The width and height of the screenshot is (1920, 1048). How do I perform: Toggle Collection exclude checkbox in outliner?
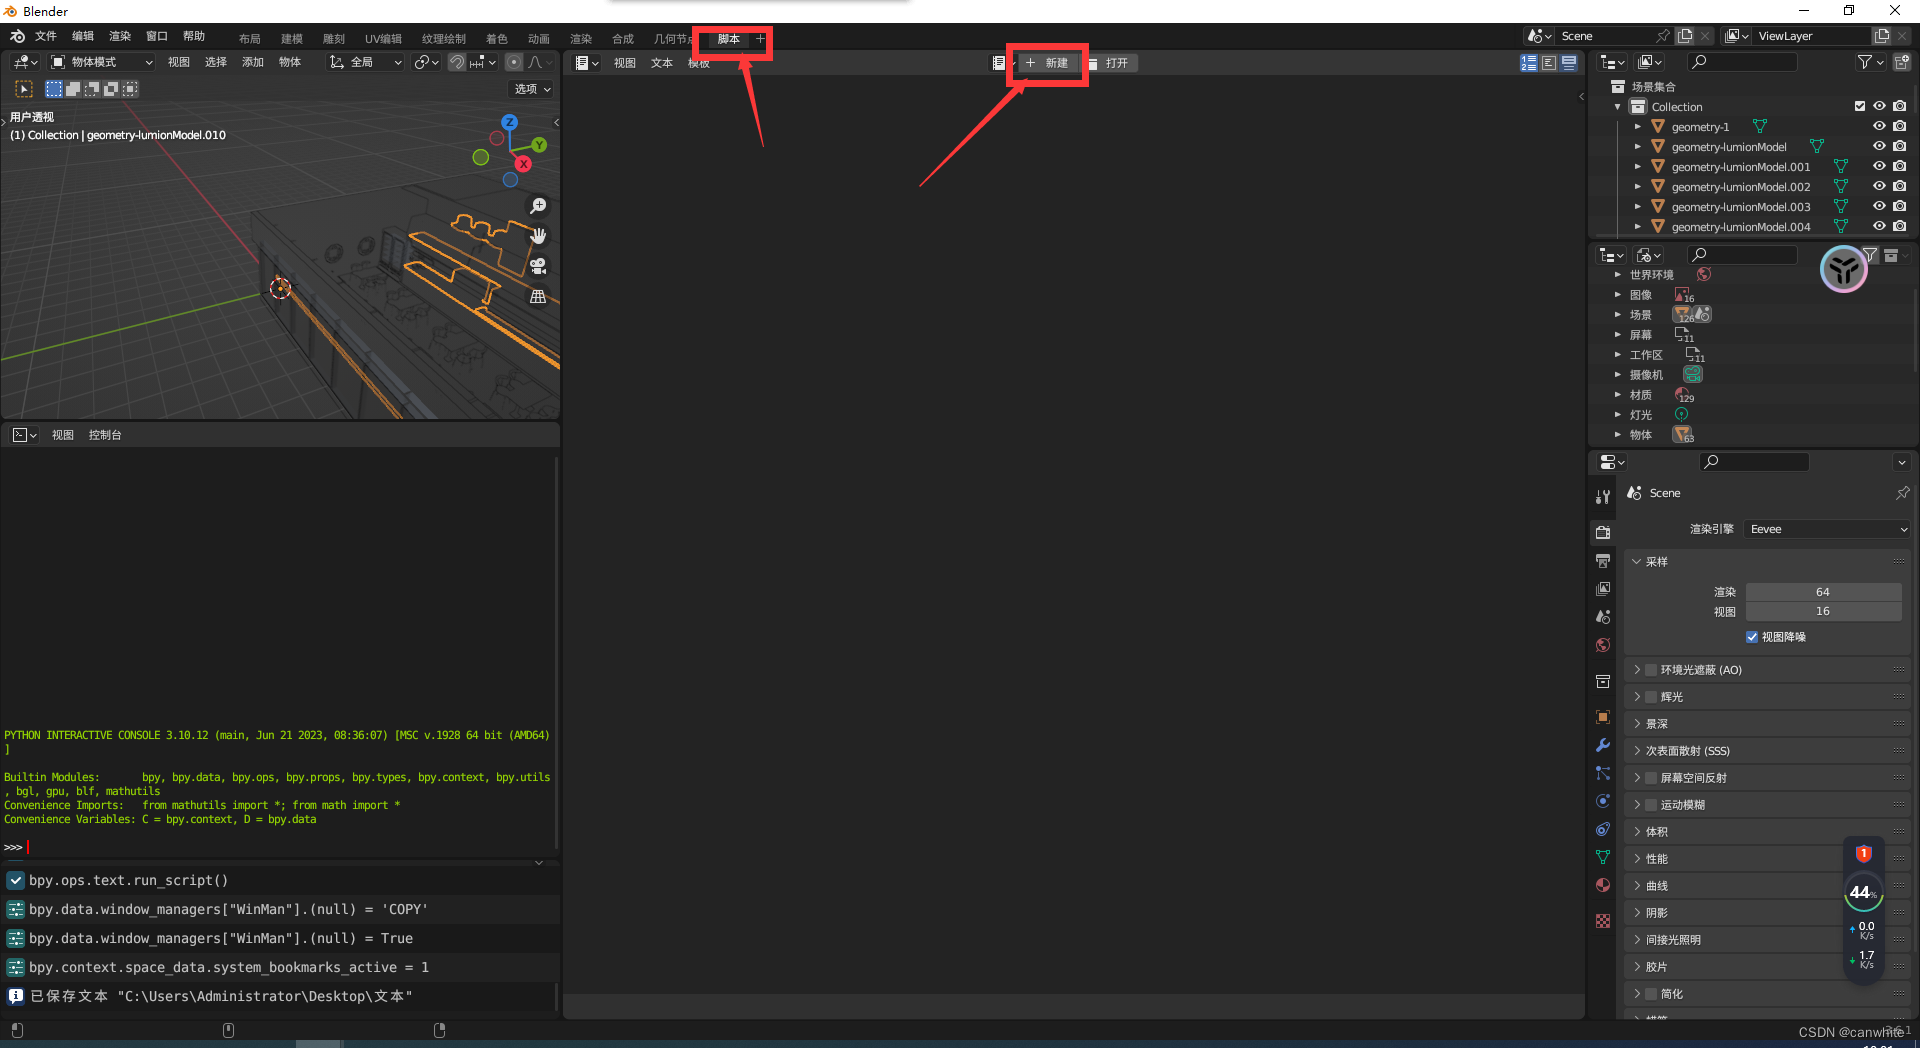[1860, 106]
